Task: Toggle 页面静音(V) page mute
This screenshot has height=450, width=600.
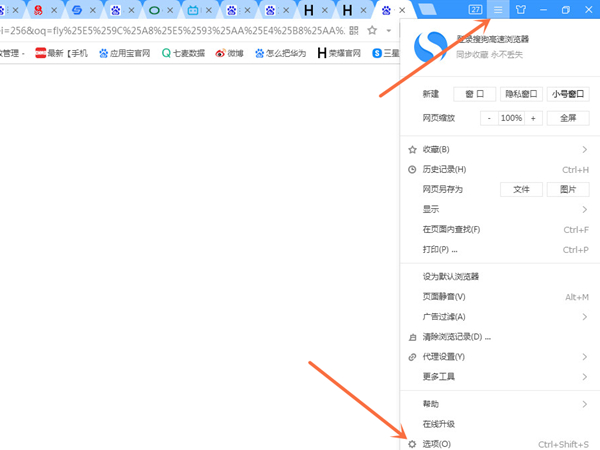Action: [x=444, y=297]
